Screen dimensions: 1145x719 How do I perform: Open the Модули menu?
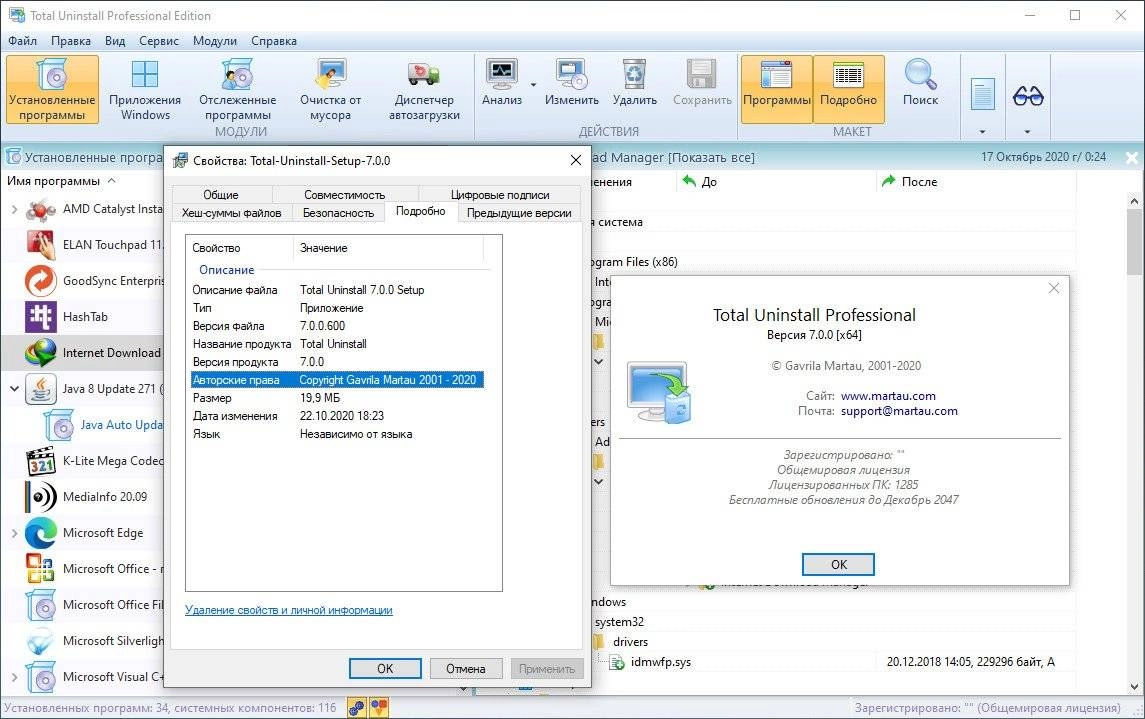[x=215, y=41]
